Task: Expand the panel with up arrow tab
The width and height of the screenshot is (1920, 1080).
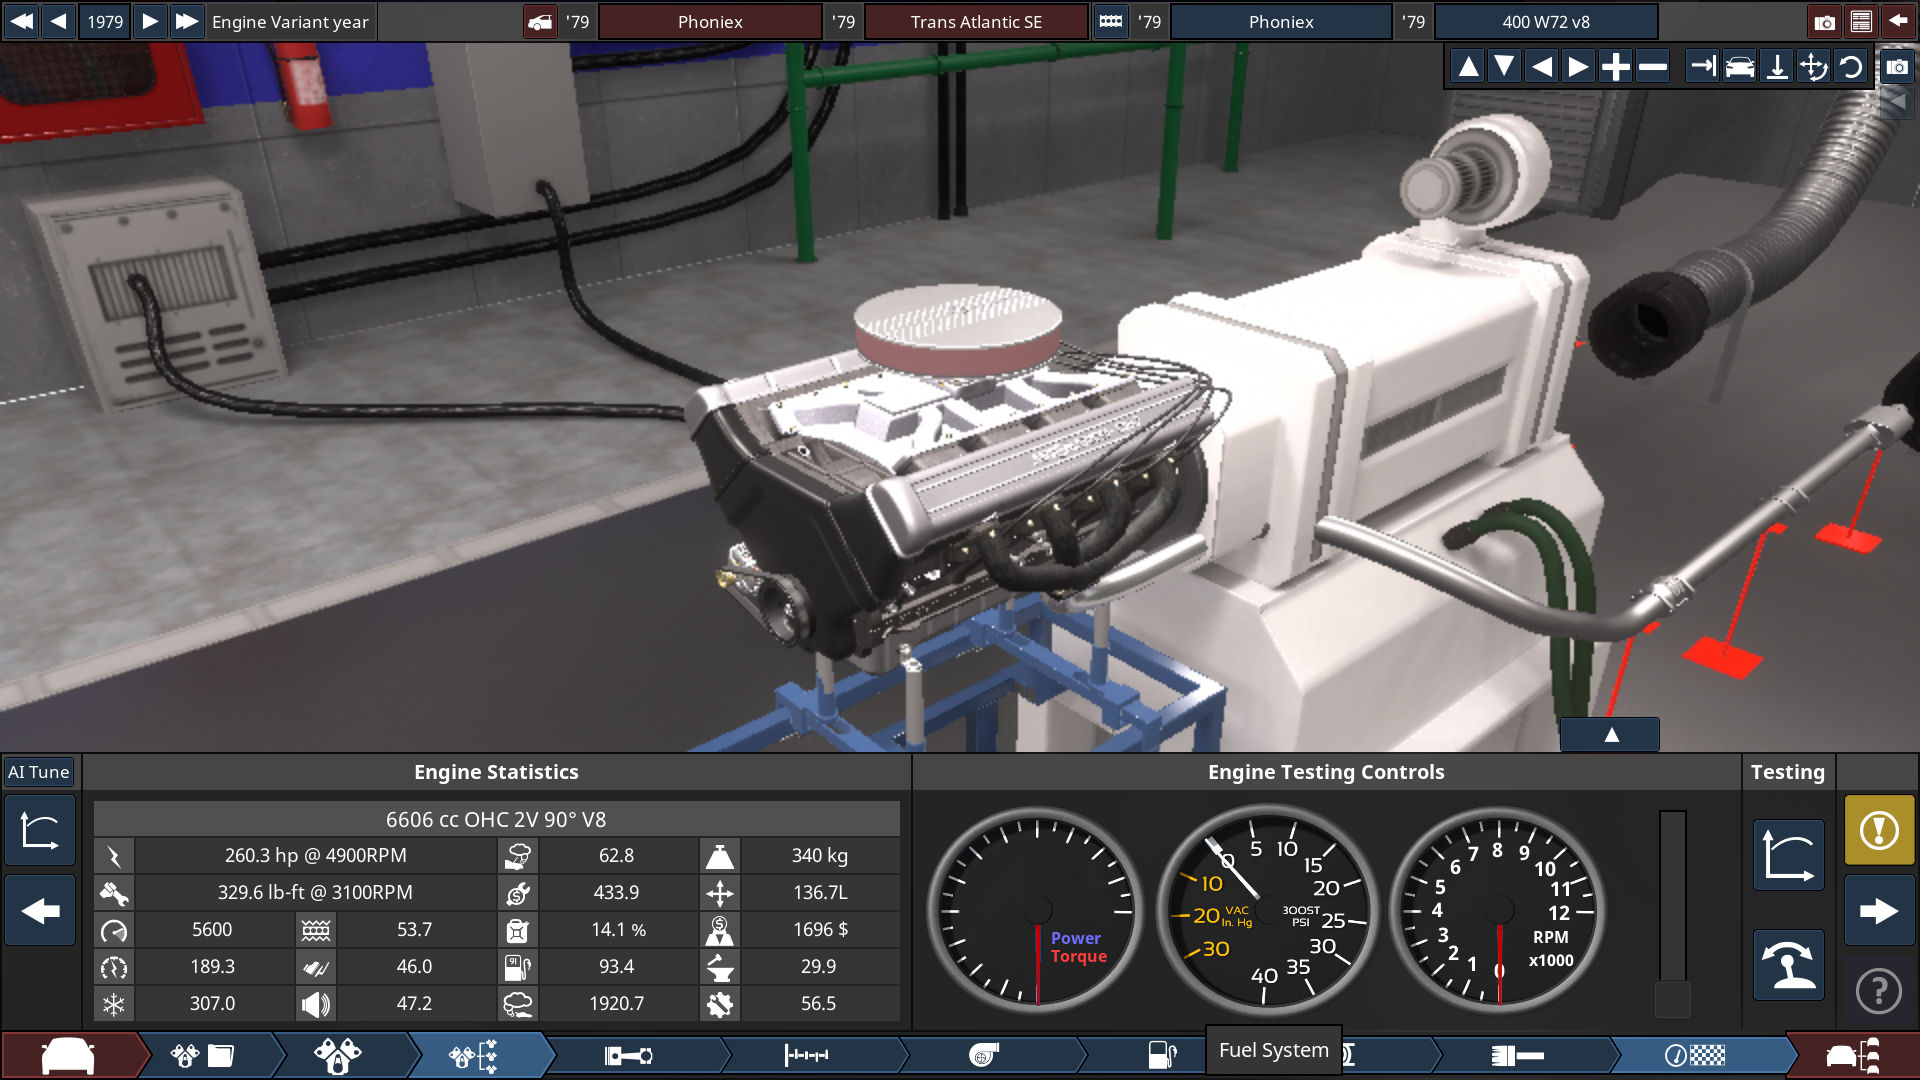Action: 1610,735
